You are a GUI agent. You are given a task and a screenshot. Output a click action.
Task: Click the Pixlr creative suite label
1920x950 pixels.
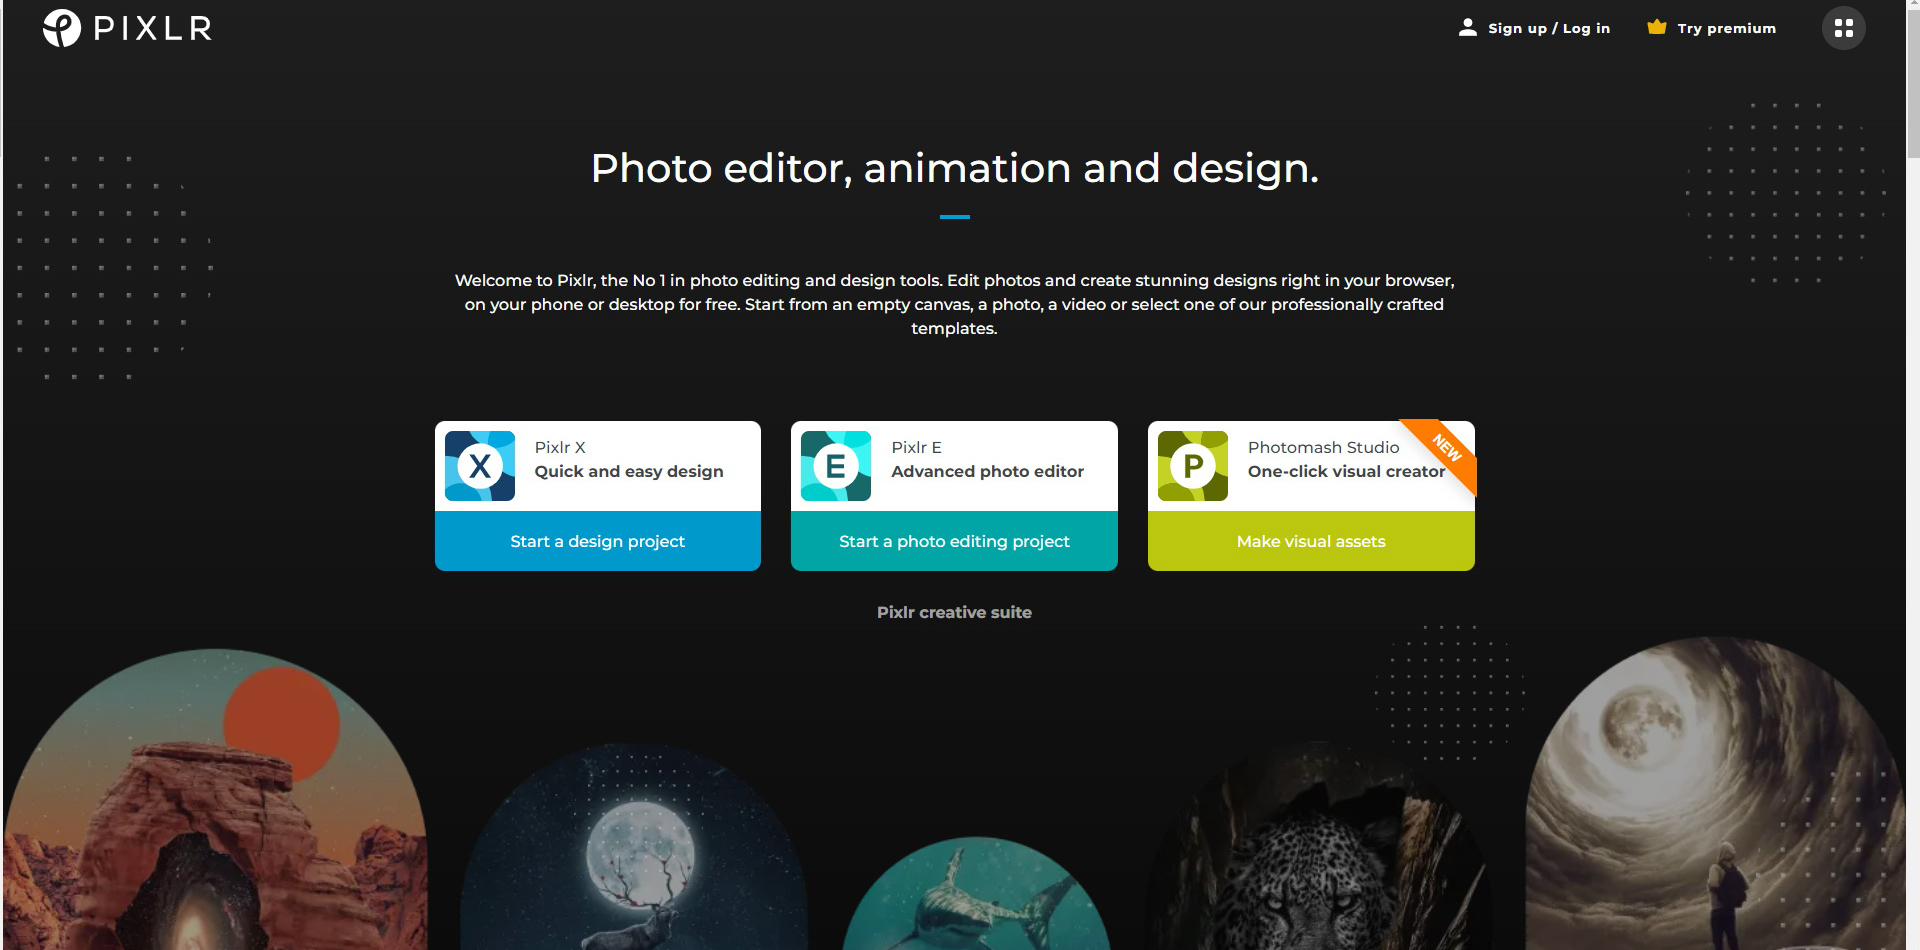tap(954, 612)
